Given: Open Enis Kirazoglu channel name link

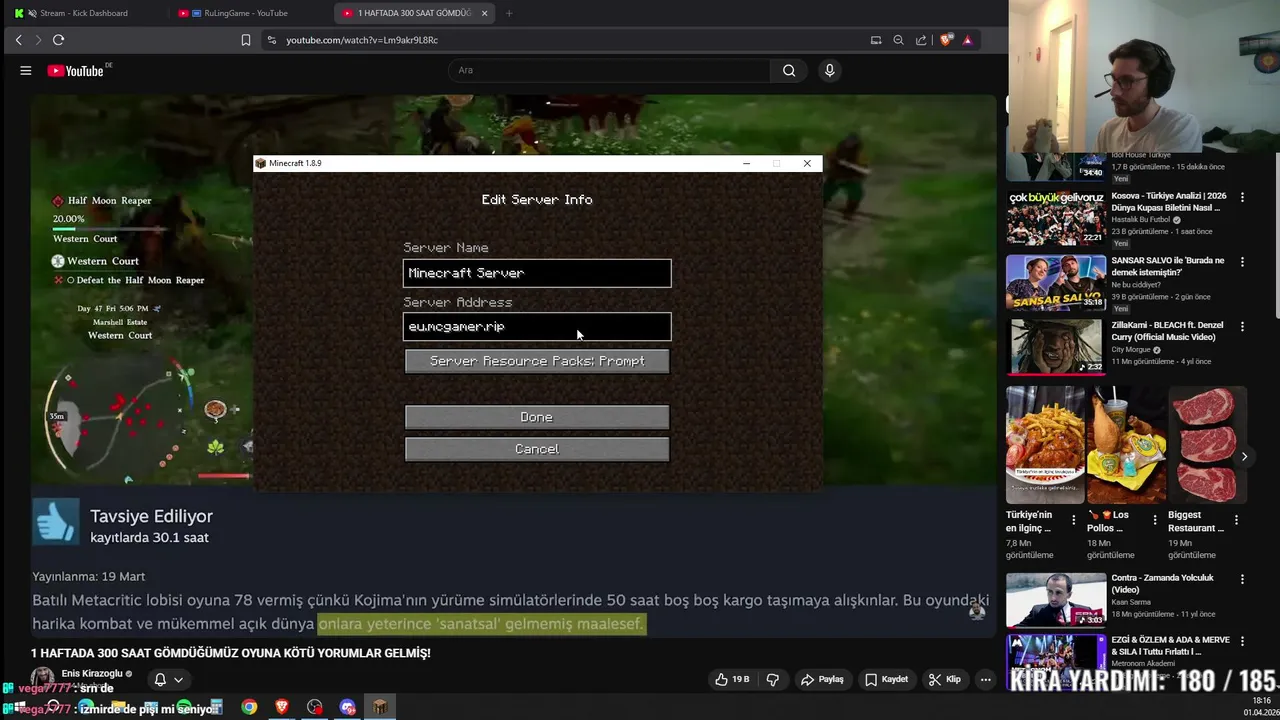Looking at the screenshot, I should click(x=92, y=673).
